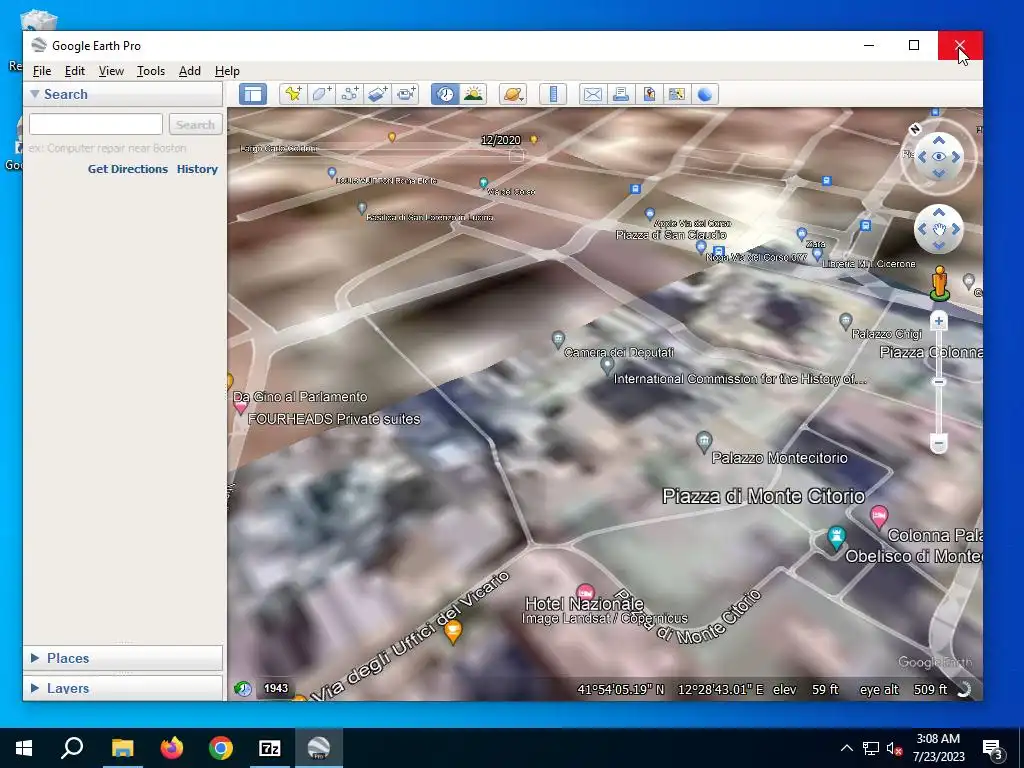Select the Camera dei Deputati map pin
The image size is (1024, 768).
558,339
